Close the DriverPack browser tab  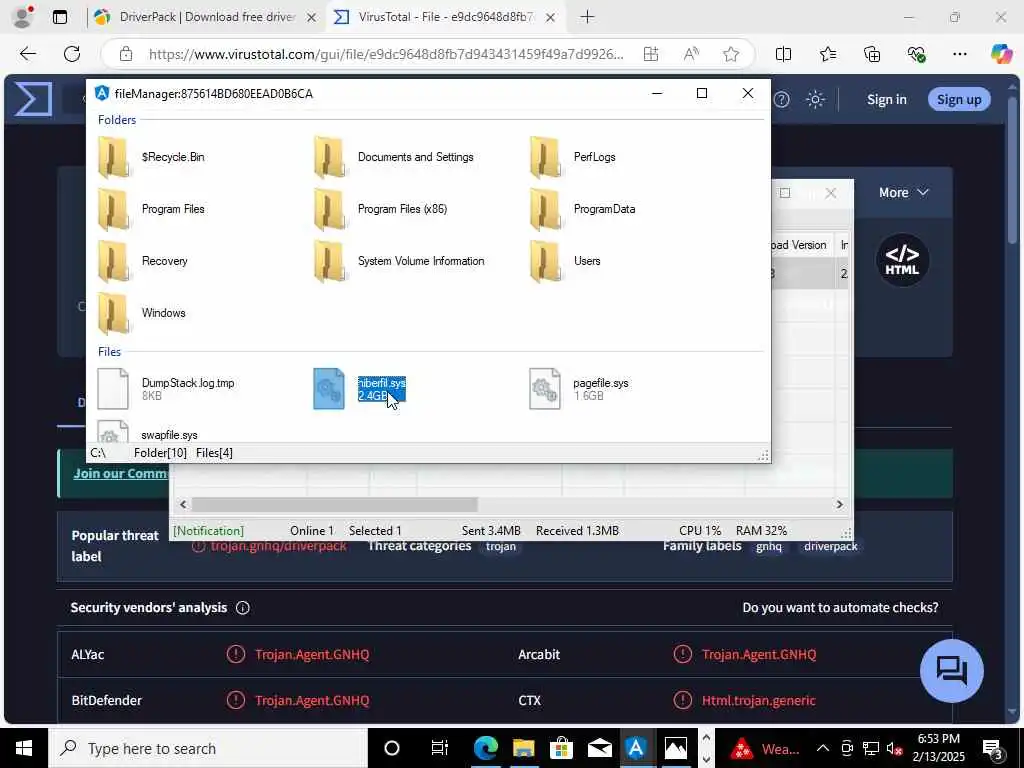(312, 18)
